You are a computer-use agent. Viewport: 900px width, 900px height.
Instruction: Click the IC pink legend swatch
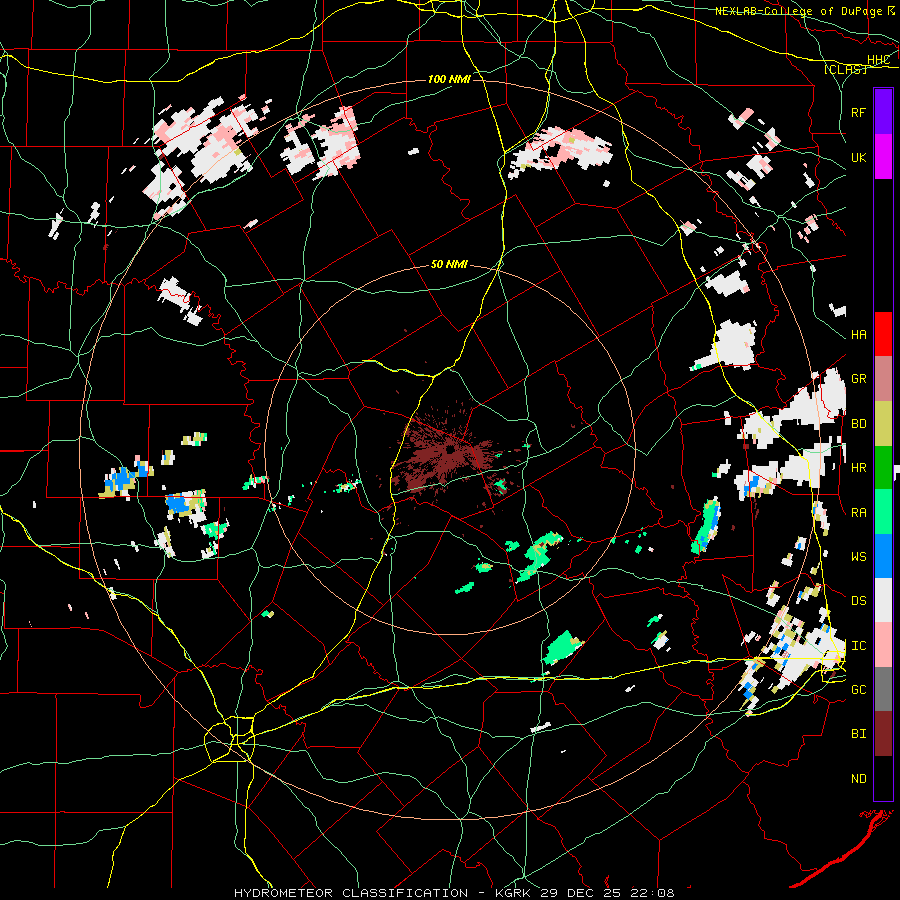883,645
